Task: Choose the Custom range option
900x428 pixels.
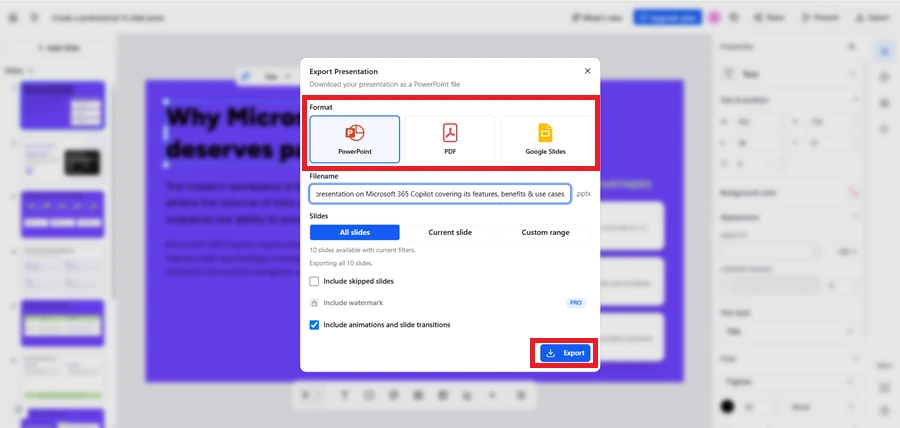Action: coord(545,232)
